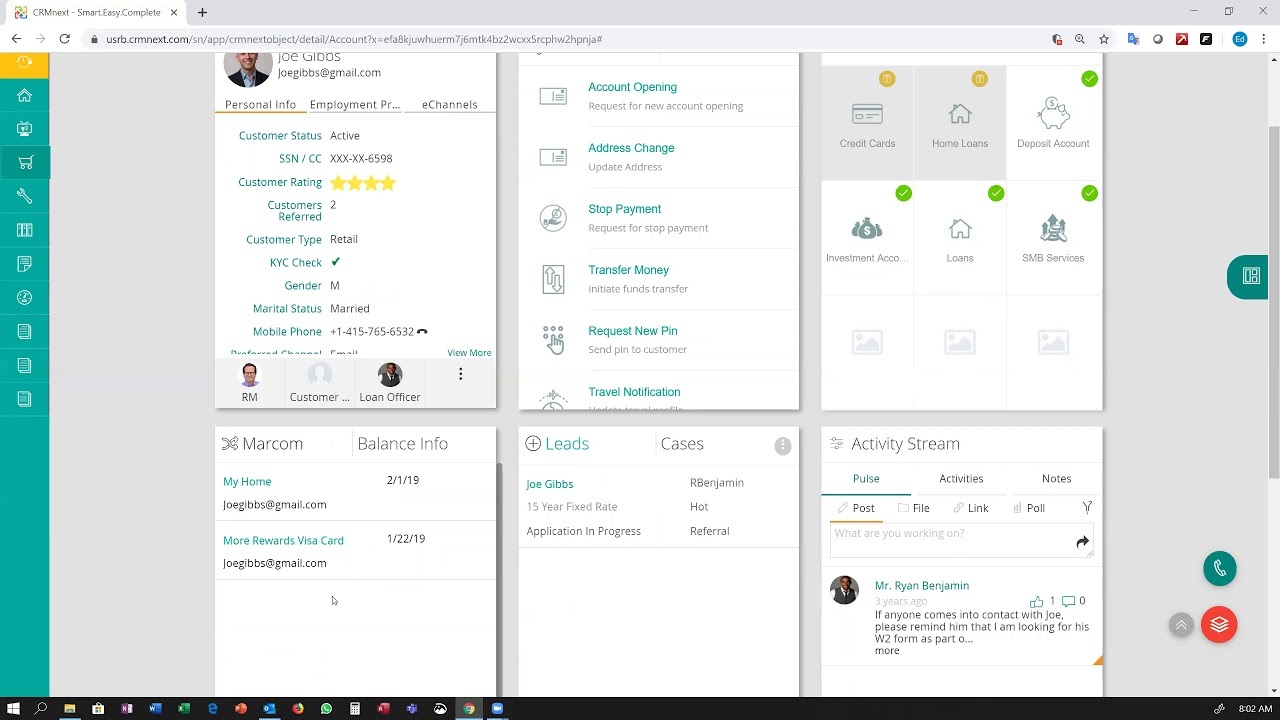Click the phone icon beside mobile number
The height and width of the screenshot is (720, 1280).
422,332
